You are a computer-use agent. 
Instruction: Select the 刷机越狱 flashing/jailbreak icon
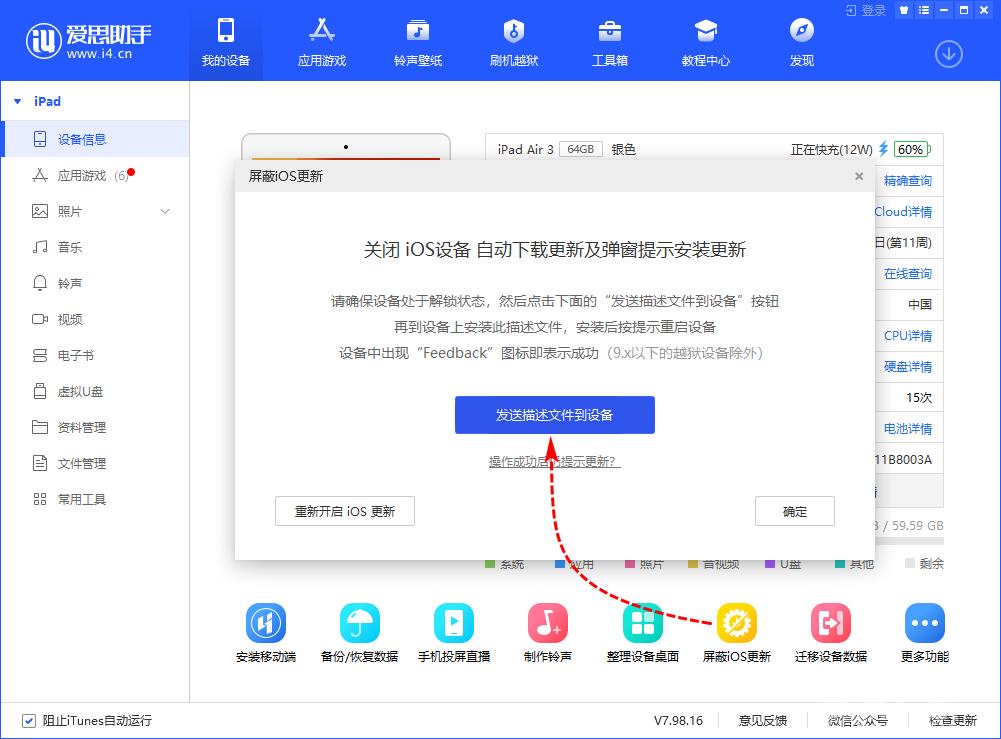pos(513,40)
